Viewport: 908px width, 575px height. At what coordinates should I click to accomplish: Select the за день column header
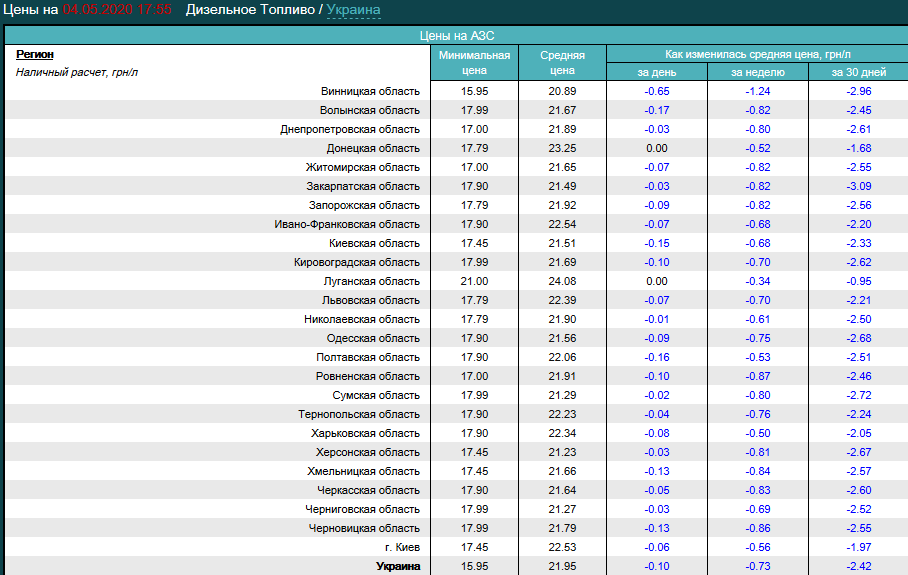coord(656,72)
